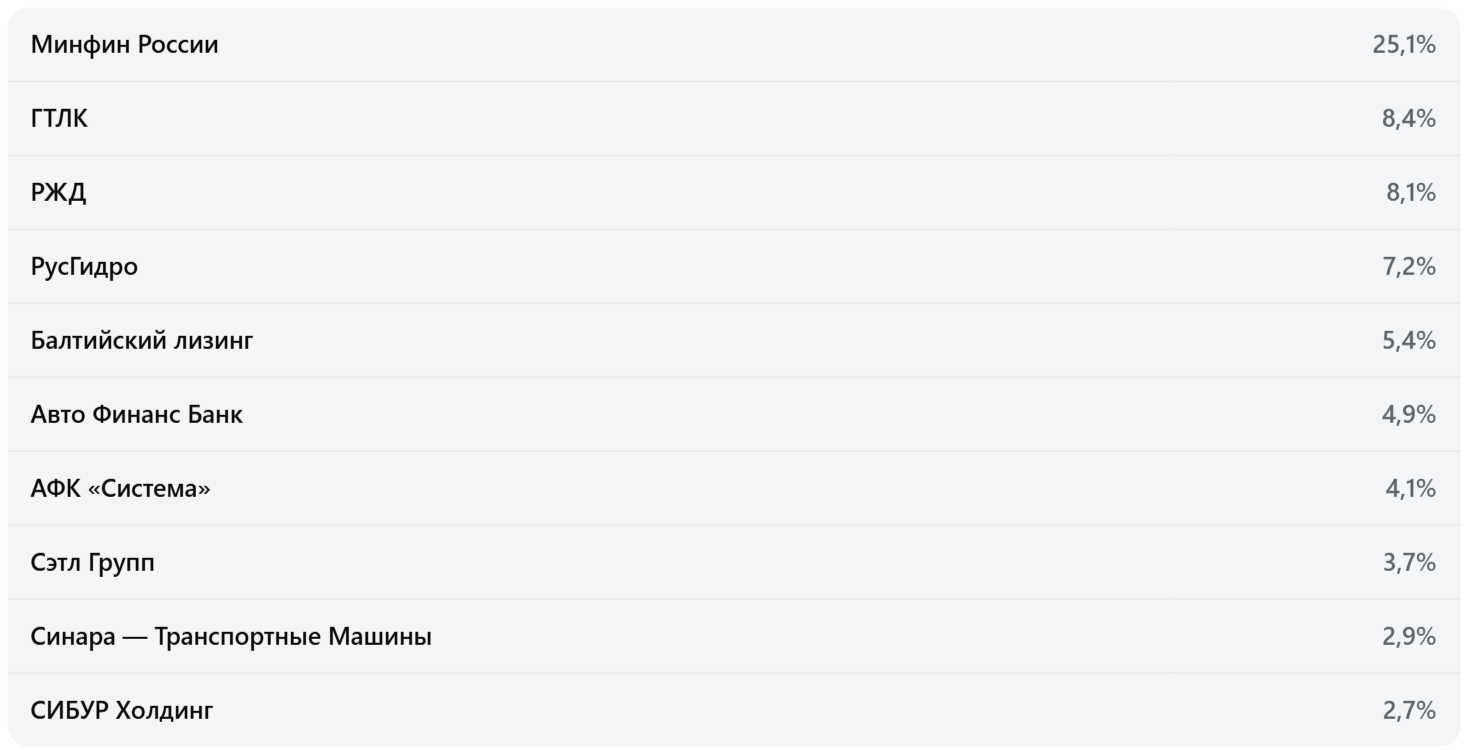
Task: Click the РЖД issuer label
Action: [58, 193]
